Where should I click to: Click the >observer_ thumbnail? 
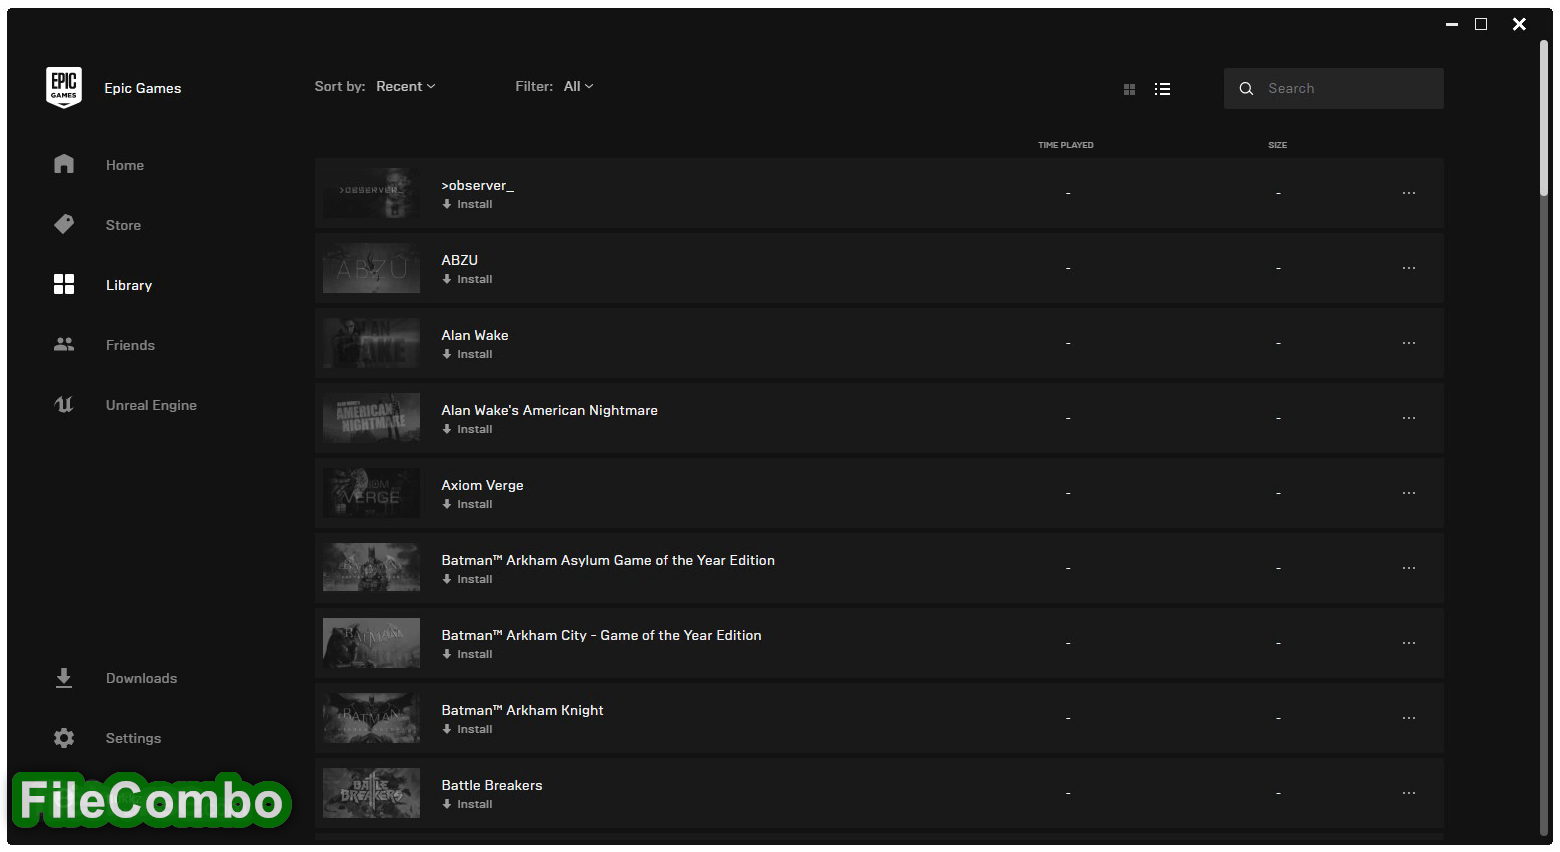(371, 193)
